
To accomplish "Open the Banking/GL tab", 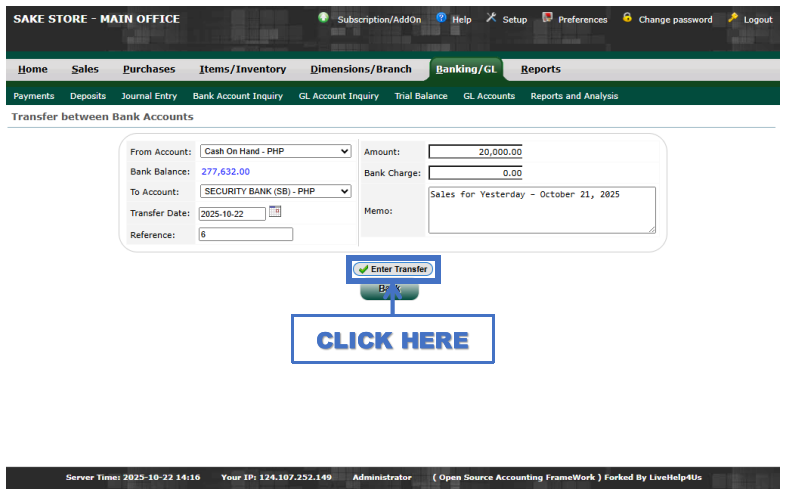I will click(x=468, y=69).
